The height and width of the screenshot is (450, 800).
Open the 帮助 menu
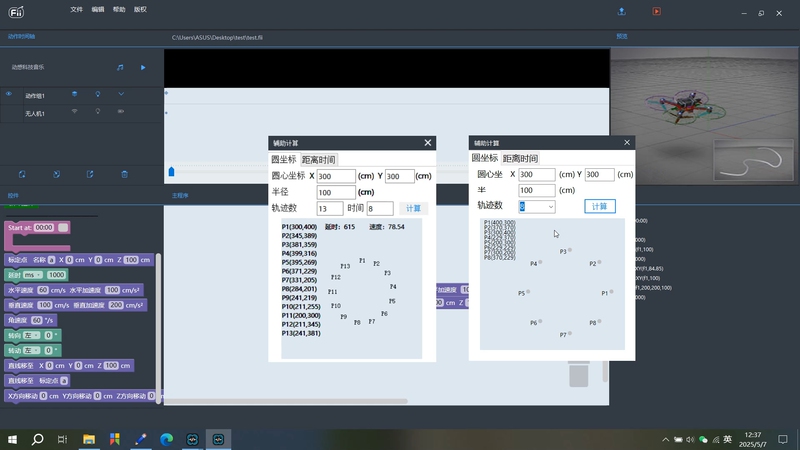pyautogui.click(x=119, y=10)
